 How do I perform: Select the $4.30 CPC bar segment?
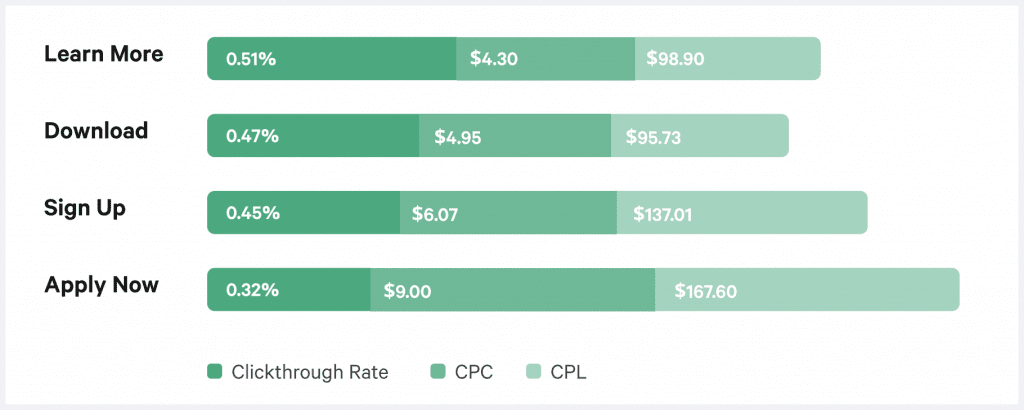[545, 59]
